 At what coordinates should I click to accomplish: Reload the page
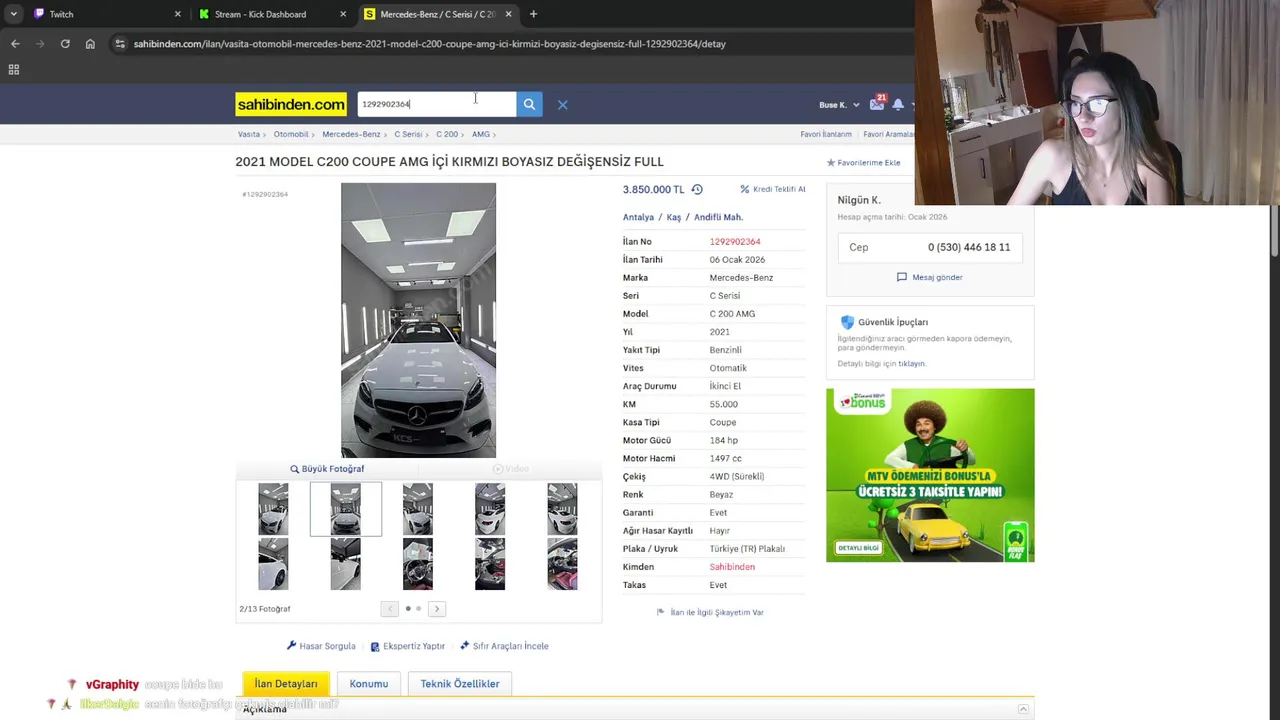tap(65, 44)
